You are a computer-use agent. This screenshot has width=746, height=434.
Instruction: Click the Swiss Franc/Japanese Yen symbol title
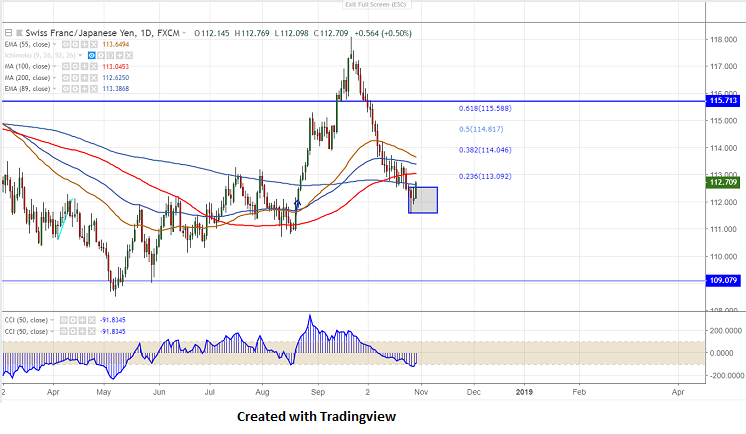pyautogui.click(x=102, y=33)
